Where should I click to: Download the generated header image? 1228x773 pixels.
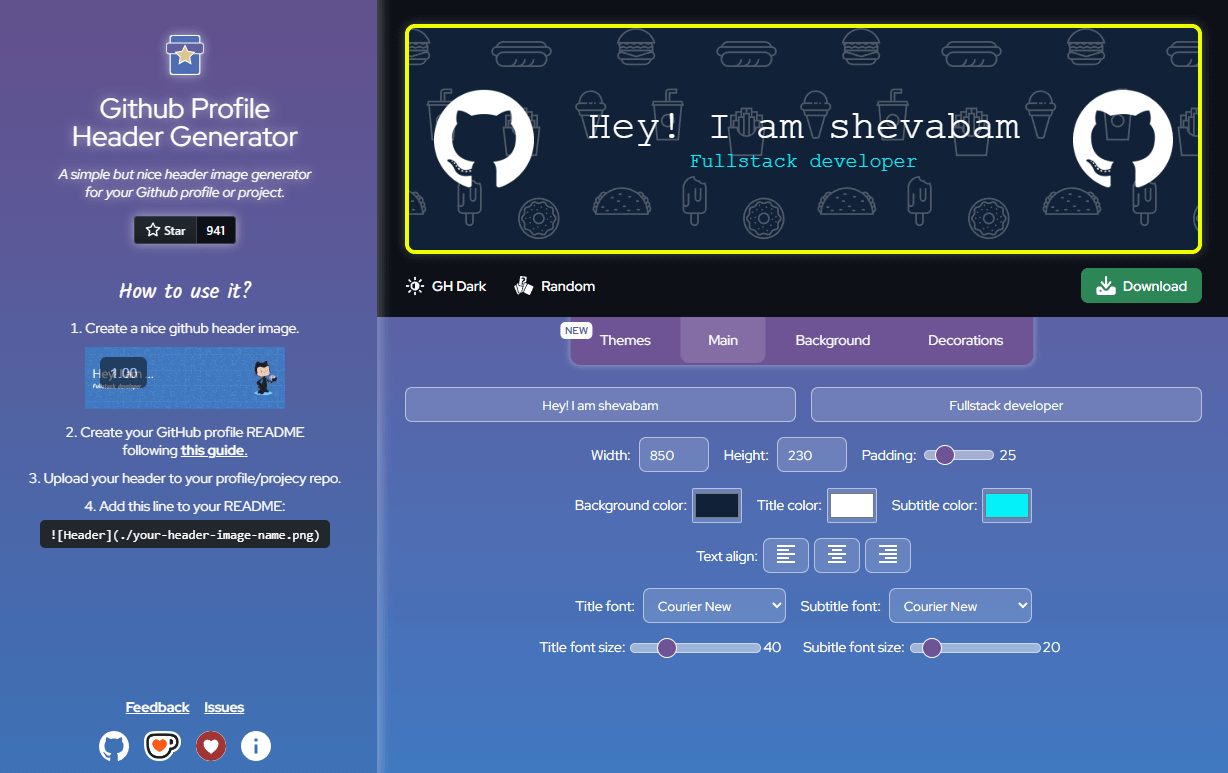tap(1141, 286)
